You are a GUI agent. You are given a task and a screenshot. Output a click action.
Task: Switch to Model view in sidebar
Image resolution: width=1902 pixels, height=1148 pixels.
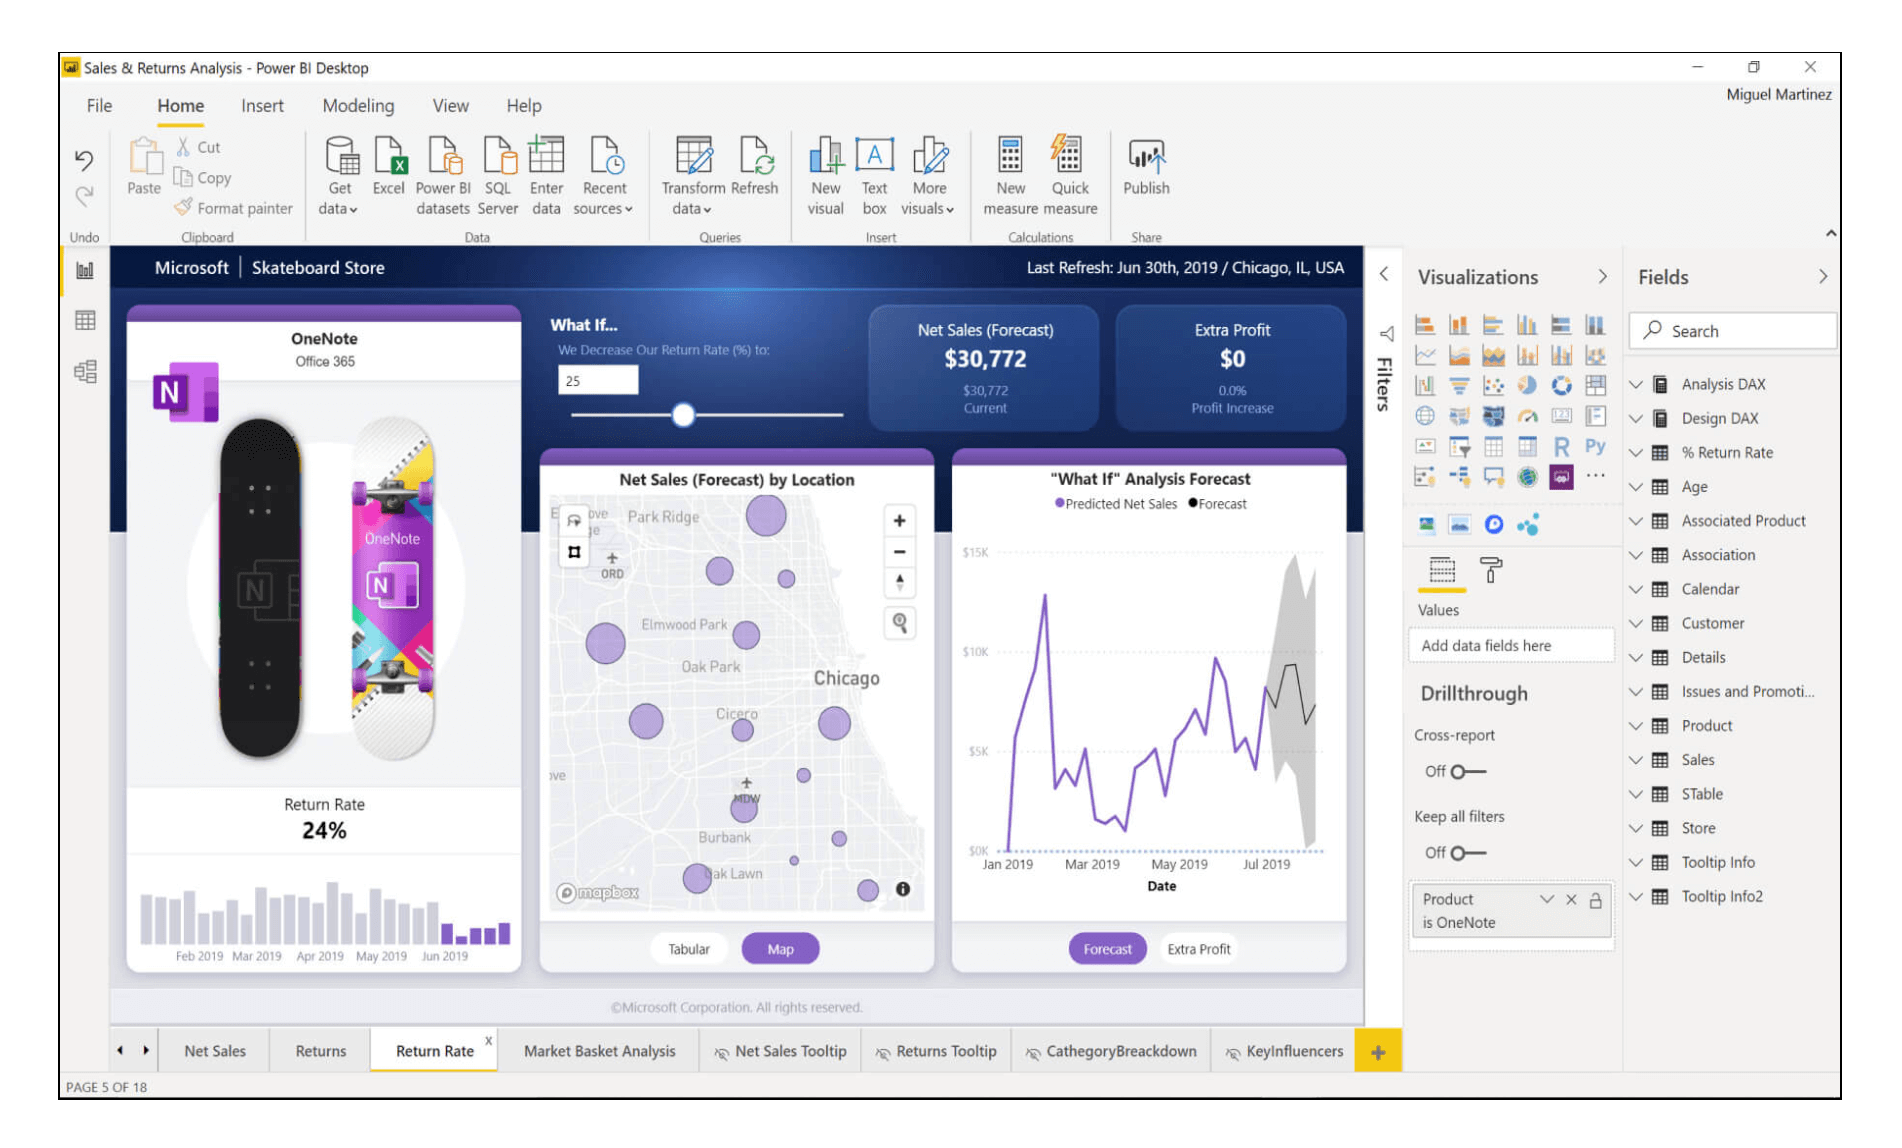85,372
